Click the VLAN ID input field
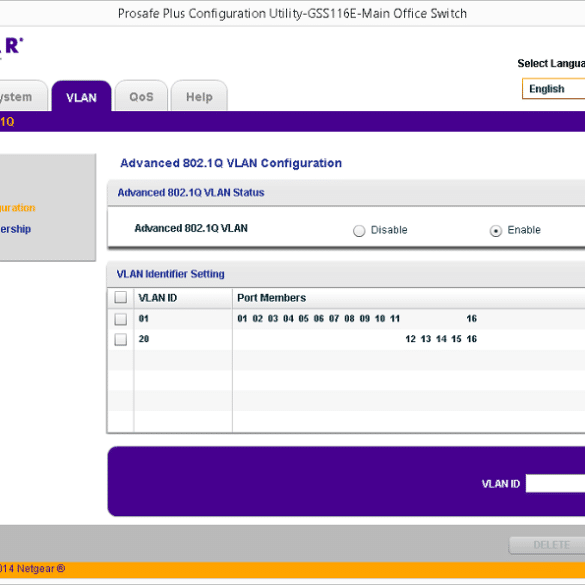585x585 pixels. click(x=555, y=484)
